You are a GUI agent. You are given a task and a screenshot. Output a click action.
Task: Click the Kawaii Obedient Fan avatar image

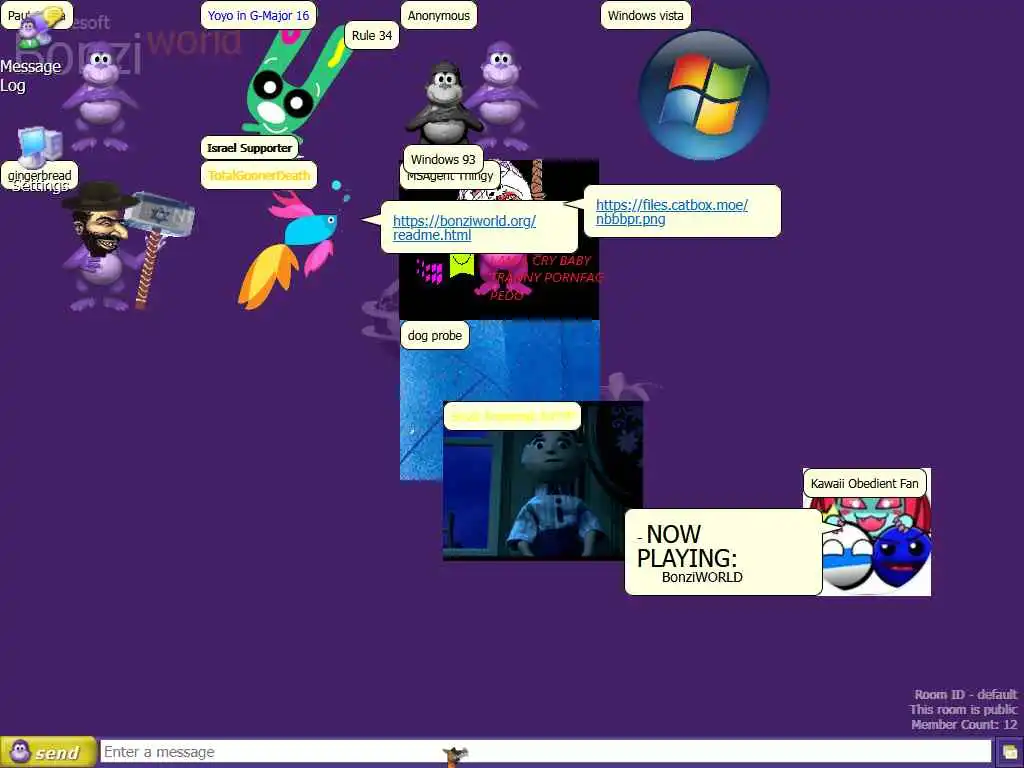pos(878,545)
